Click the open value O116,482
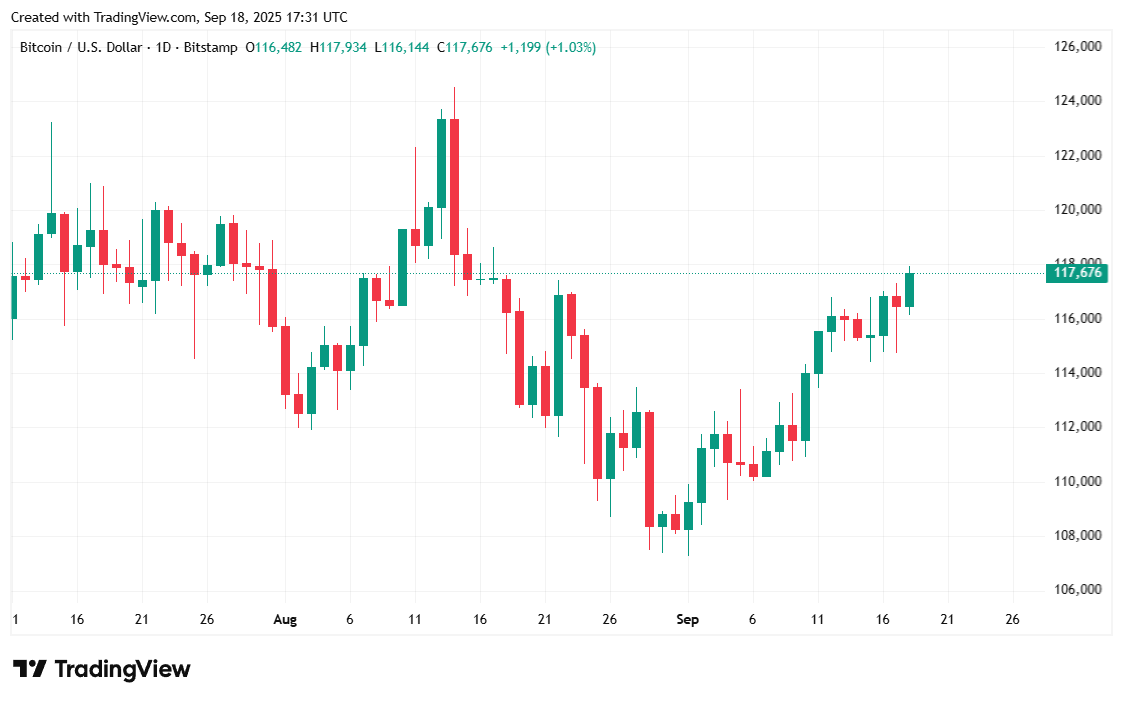Viewport: 1123px width, 703px height. pos(275,47)
